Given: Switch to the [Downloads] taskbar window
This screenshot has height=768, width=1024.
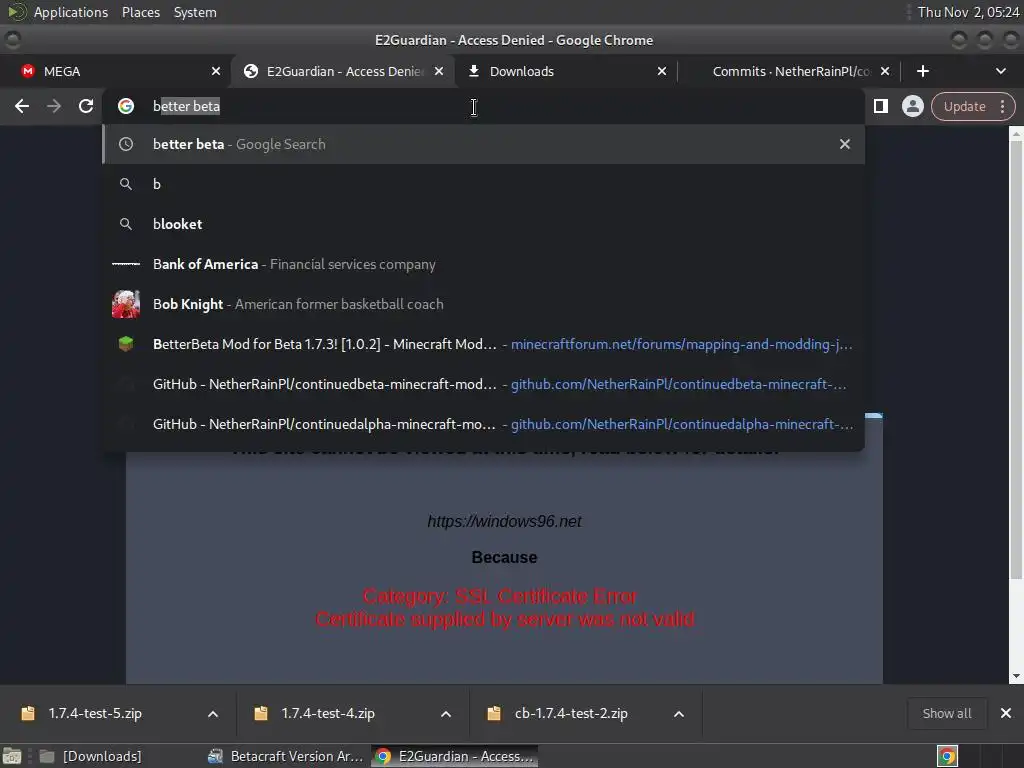Looking at the screenshot, I should [x=90, y=756].
